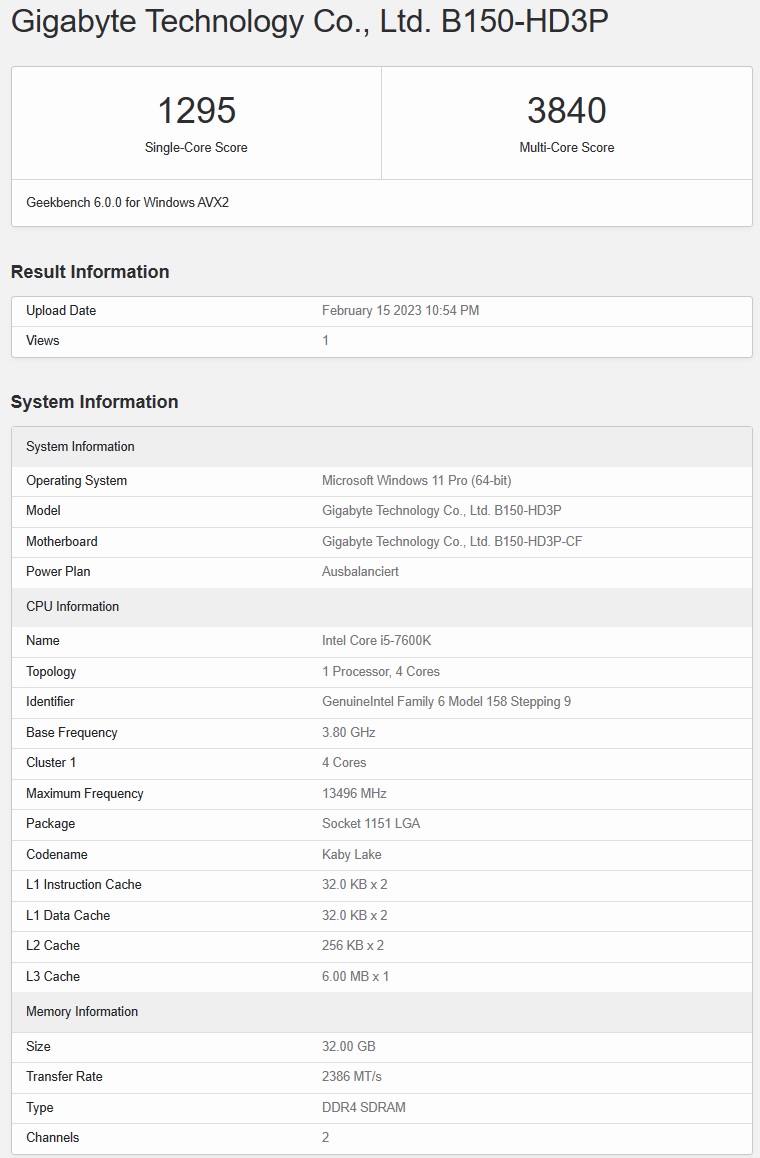Click the Transfer Rate label

coord(64,1077)
